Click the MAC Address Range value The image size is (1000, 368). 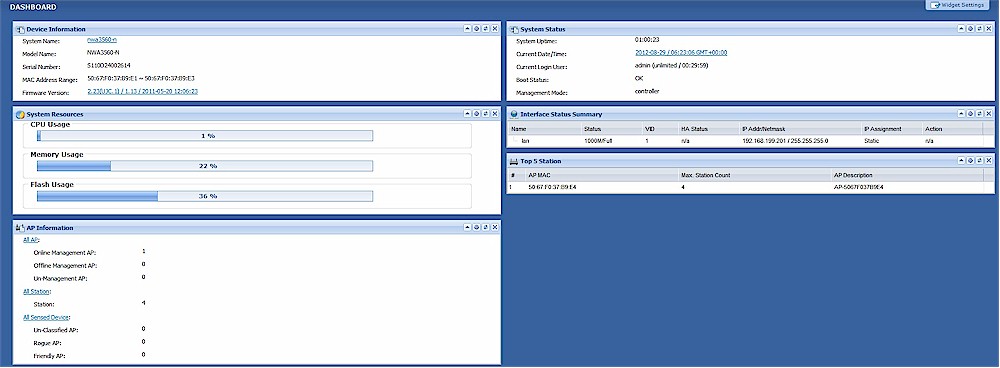[141, 78]
